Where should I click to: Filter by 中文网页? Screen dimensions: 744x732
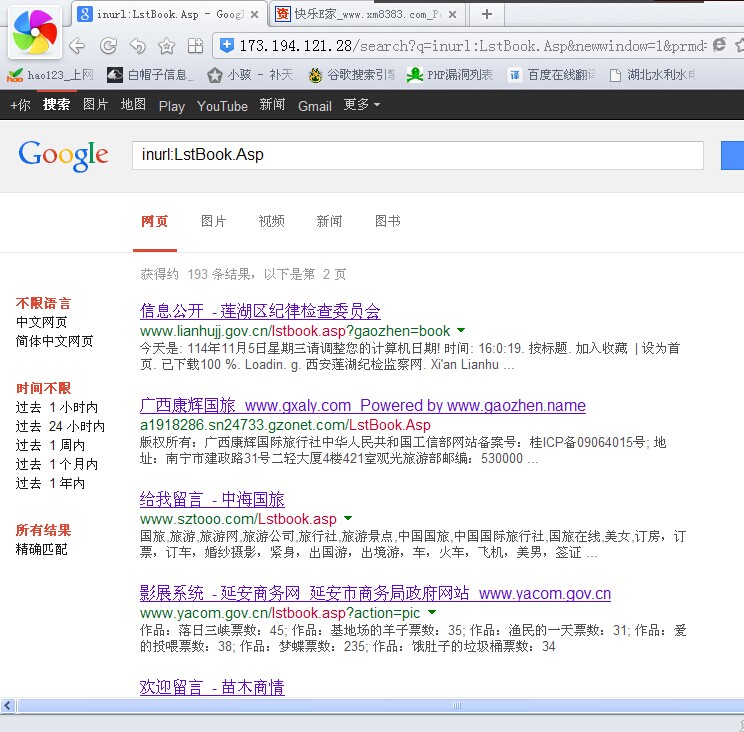pyautogui.click(x=41, y=322)
